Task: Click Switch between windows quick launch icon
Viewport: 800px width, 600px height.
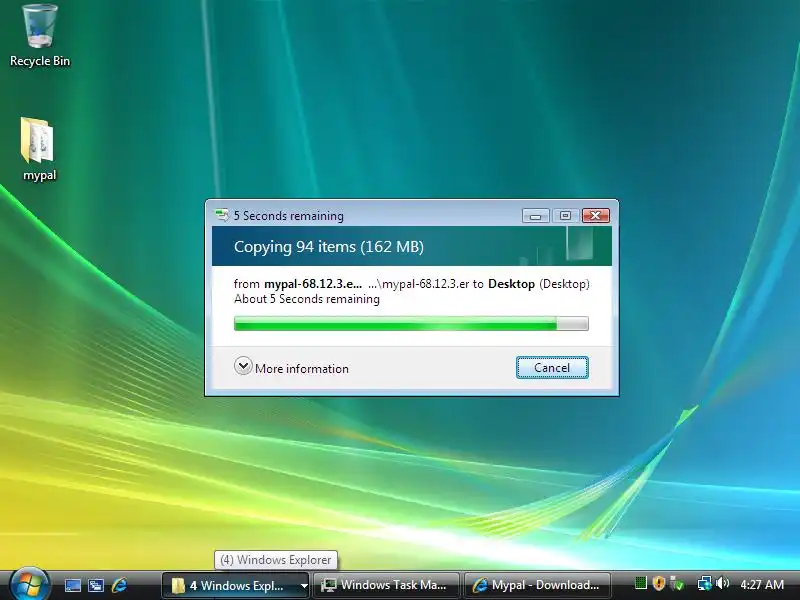Action: pos(96,585)
